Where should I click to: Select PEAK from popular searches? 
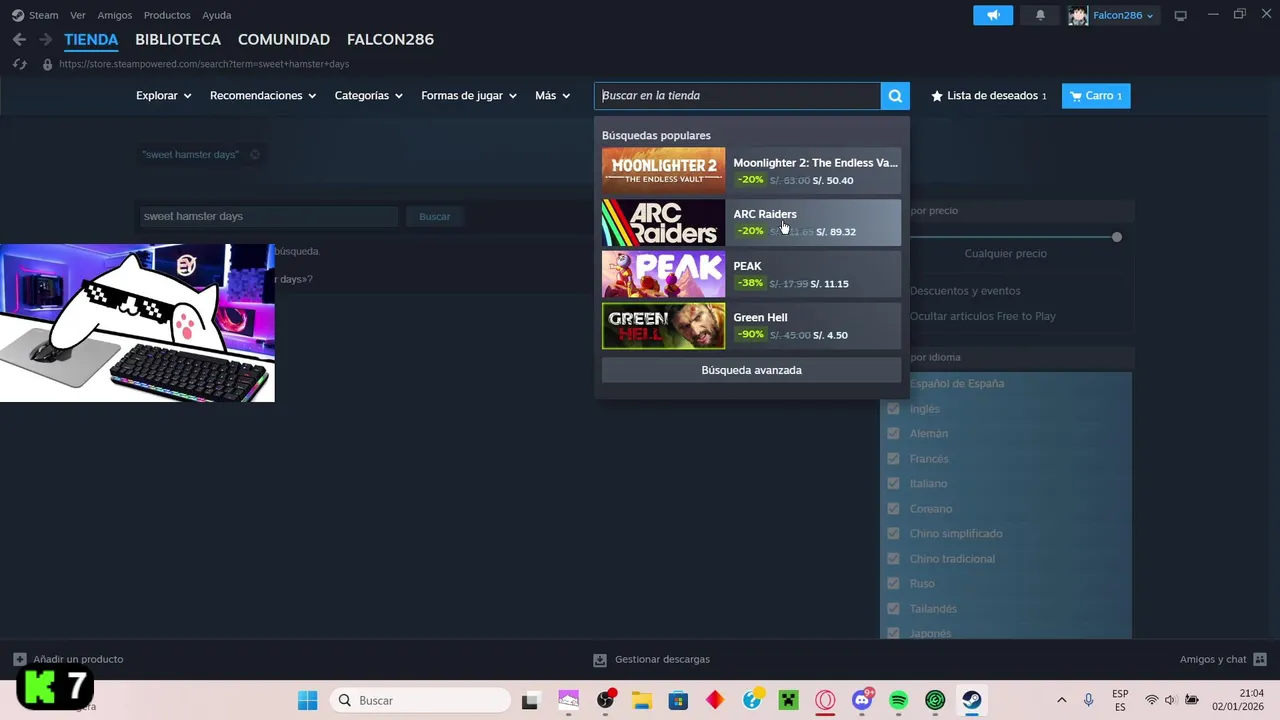tap(751, 274)
